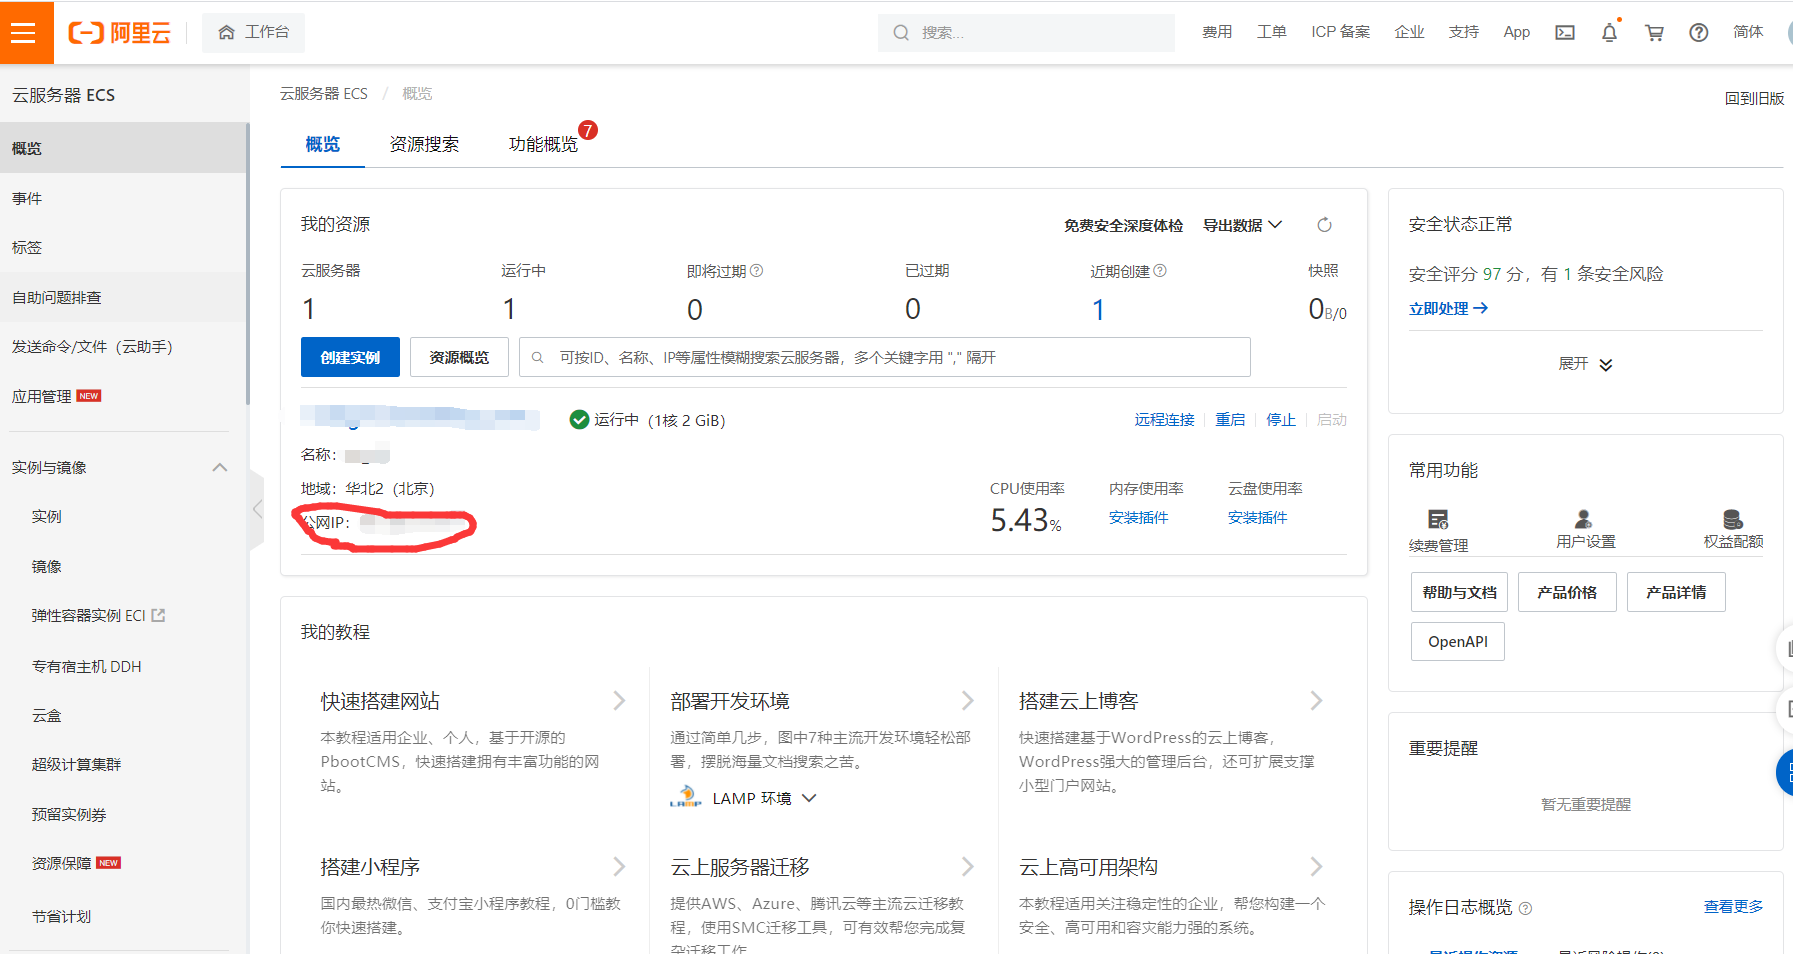Open the help question-mark icon

[x=1698, y=33]
